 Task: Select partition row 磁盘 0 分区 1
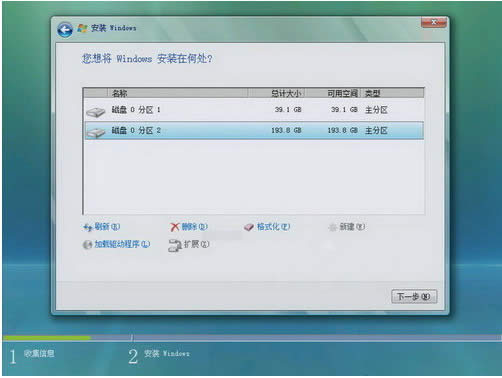[254, 110]
